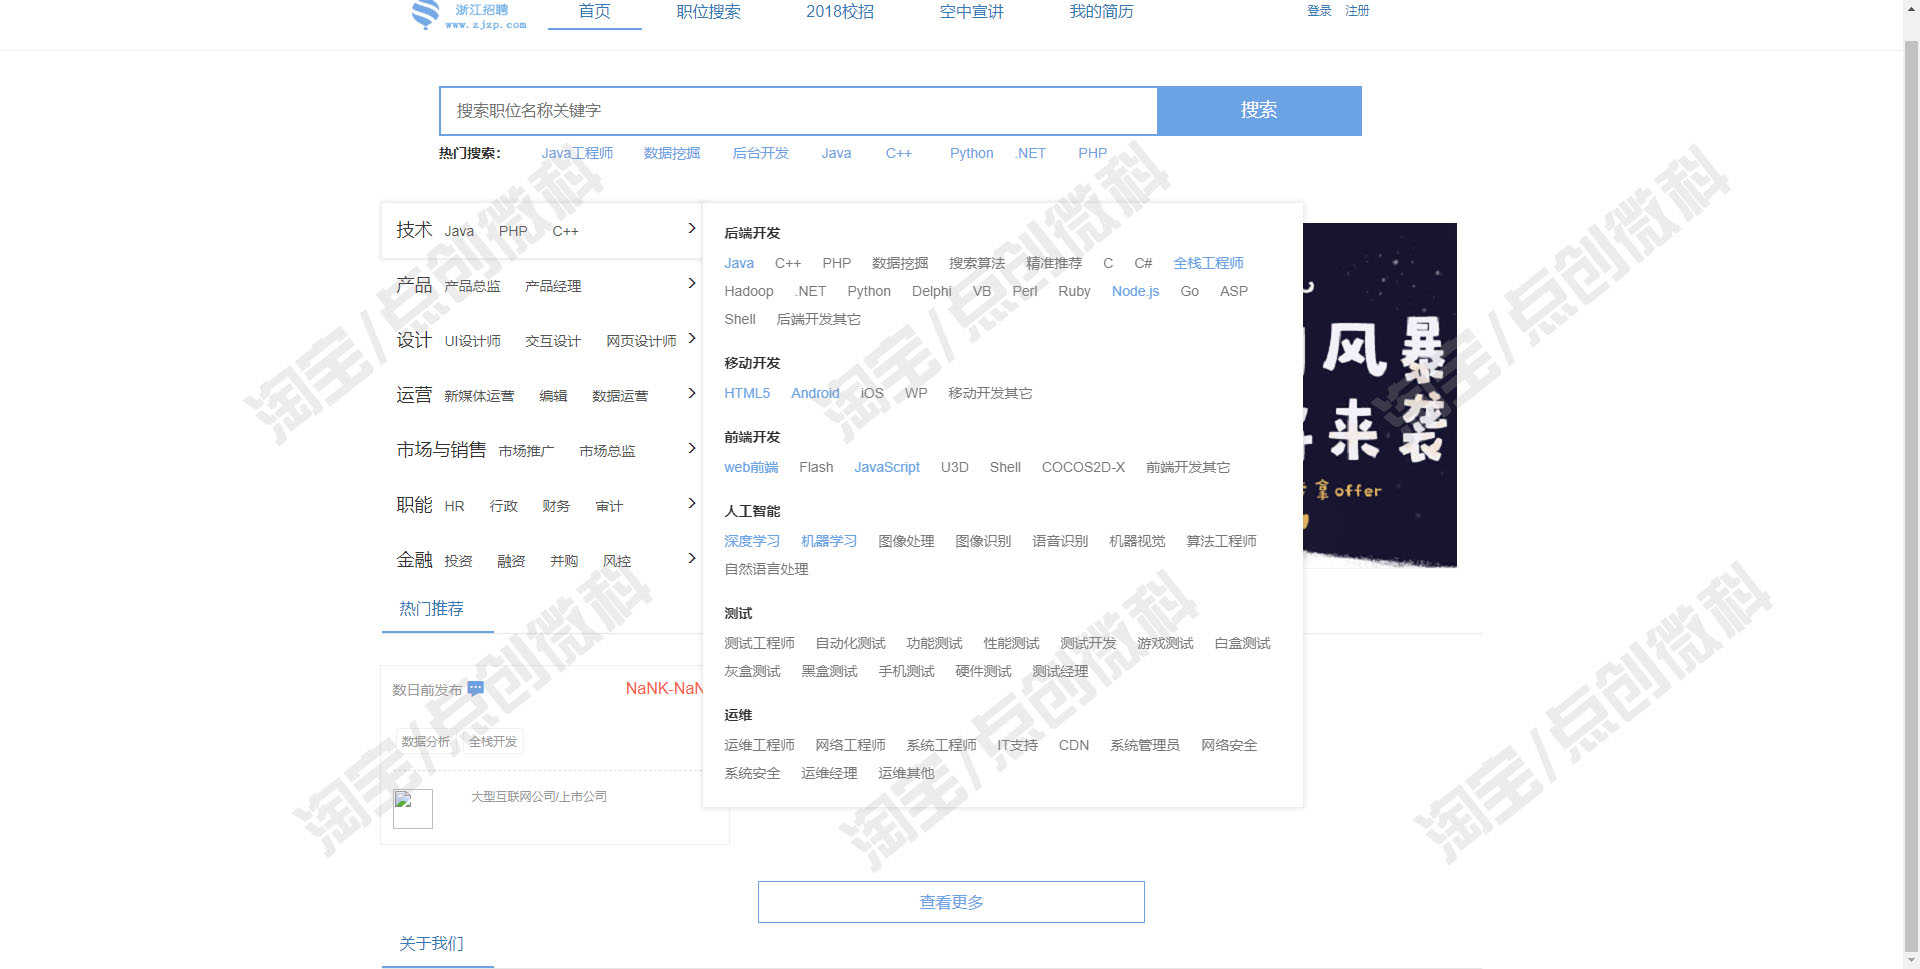Select hot search Java工程师
This screenshot has width=1920, height=969.
(577, 153)
